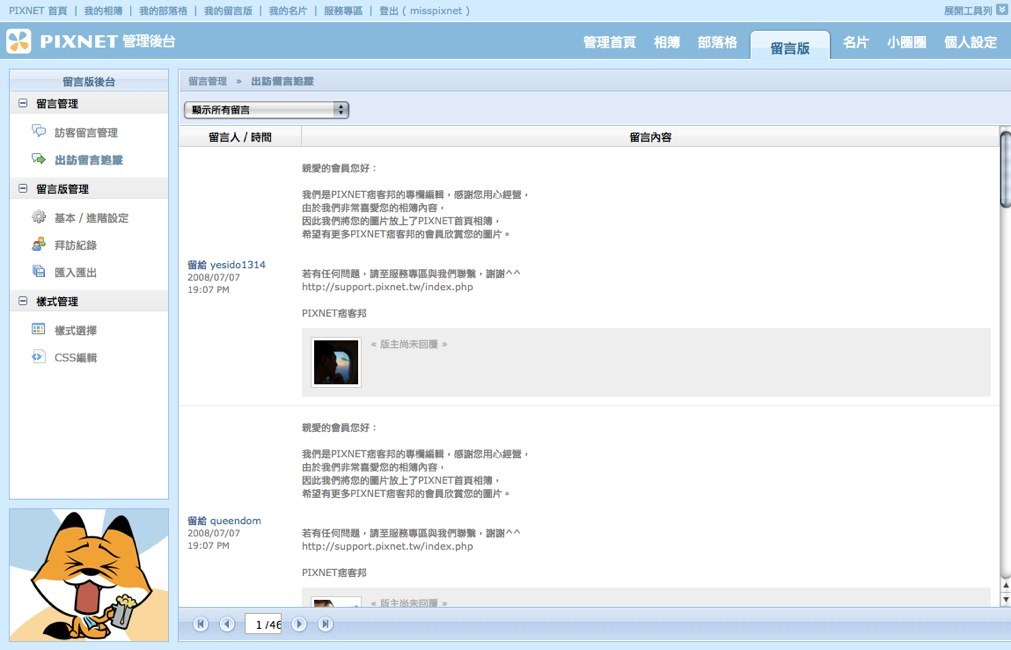
Task: Open the 個人設定 tab
Action: point(970,43)
